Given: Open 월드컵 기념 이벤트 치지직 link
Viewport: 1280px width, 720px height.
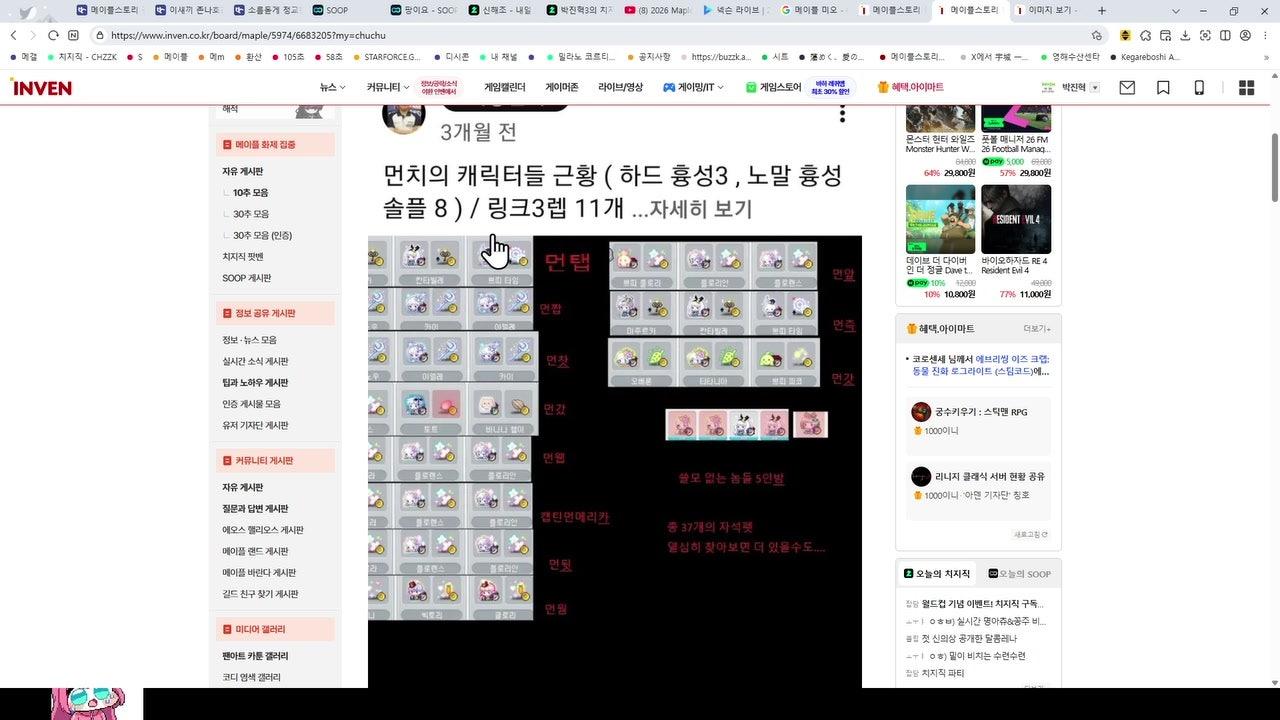Looking at the screenshot, I should coord(982,604).
